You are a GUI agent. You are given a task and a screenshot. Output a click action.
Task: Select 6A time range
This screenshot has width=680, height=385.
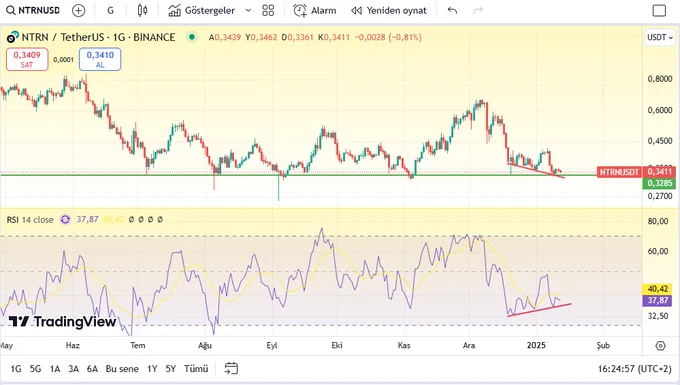(x=92, y=369)
